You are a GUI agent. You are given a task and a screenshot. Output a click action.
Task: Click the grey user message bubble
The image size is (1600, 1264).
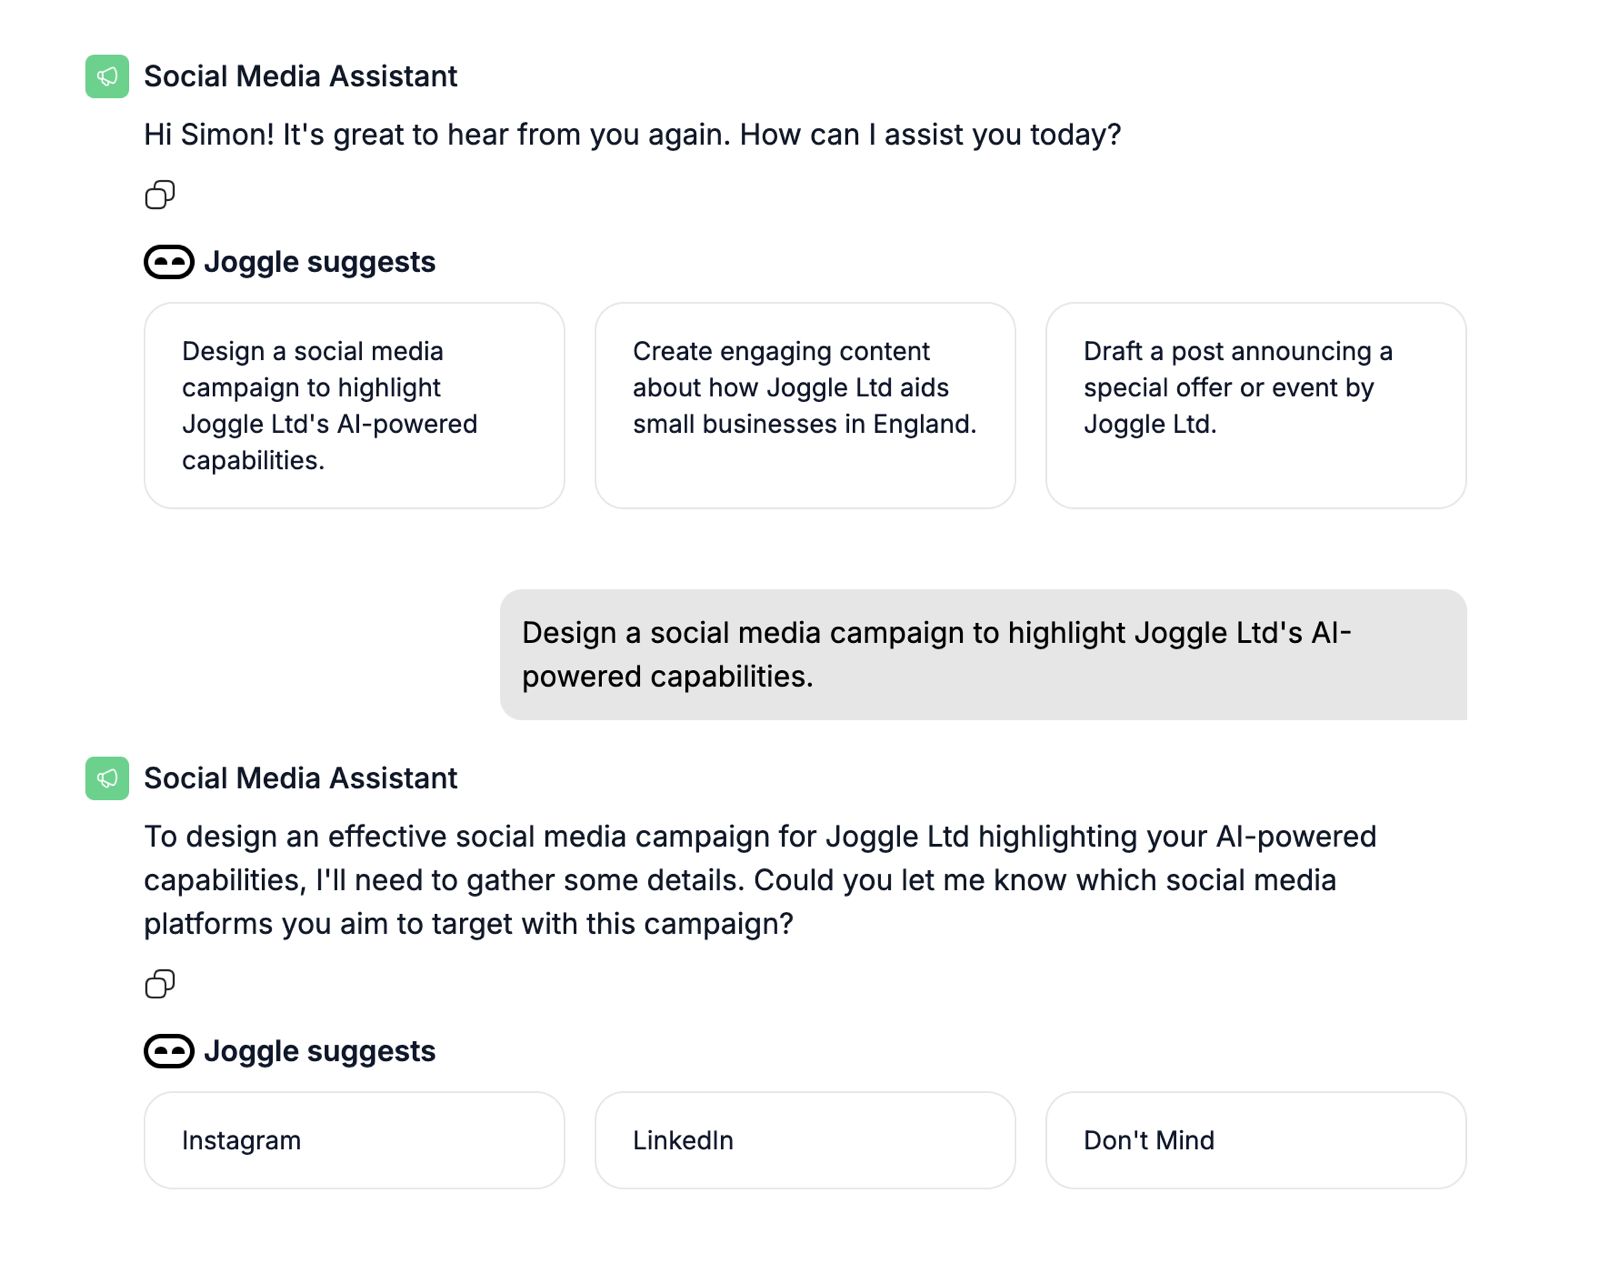tap(983, 654)
